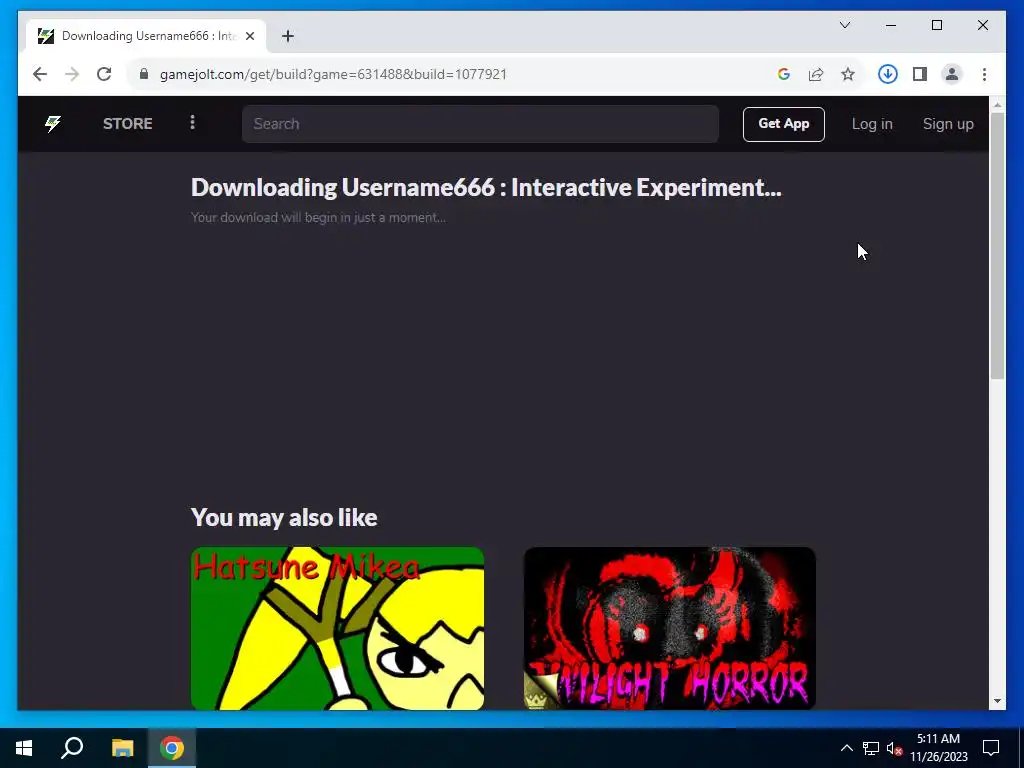
Task: Minimize the Chrome window
Action: (891, 25)
